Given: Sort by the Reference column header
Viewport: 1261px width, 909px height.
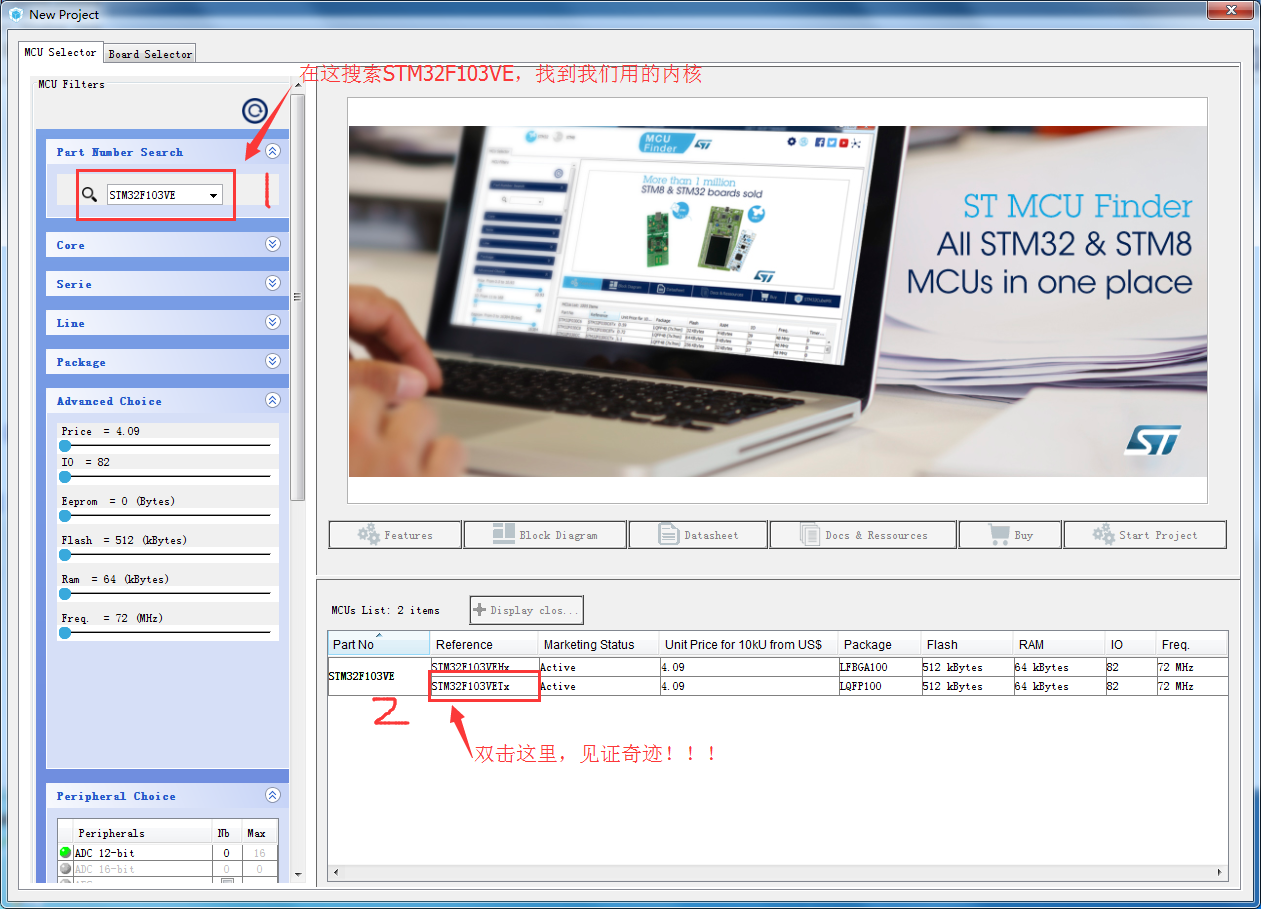Looking at the screenshot, I should 484,644.
